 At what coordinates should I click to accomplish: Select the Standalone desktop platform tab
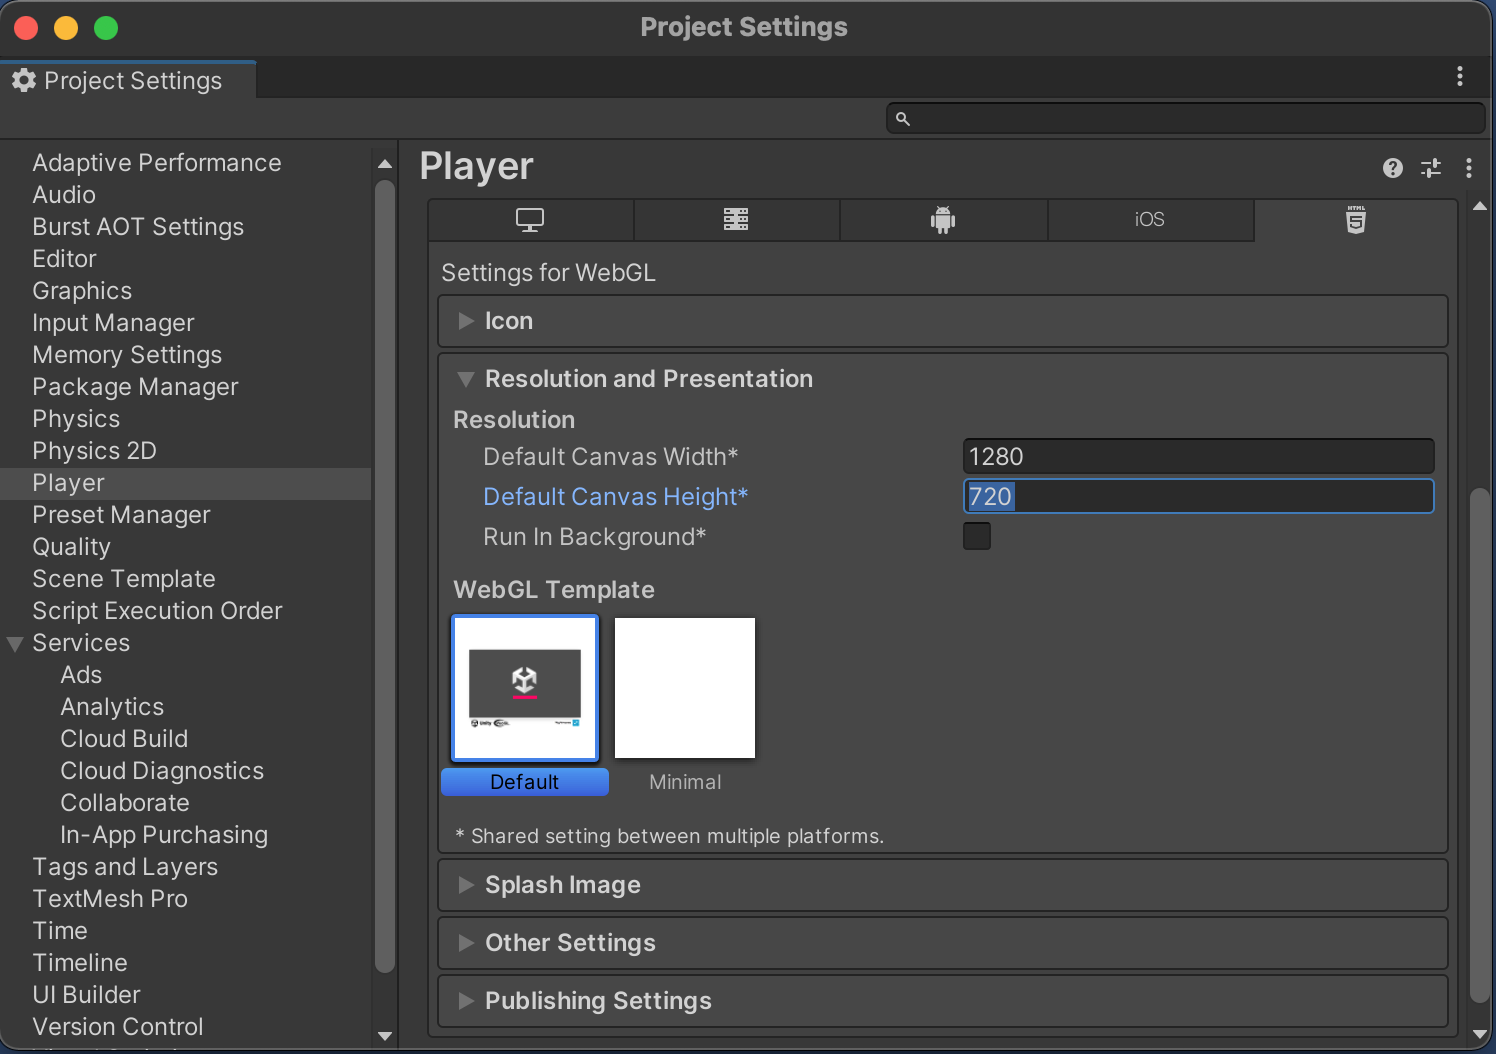click(x=530, y=220)
